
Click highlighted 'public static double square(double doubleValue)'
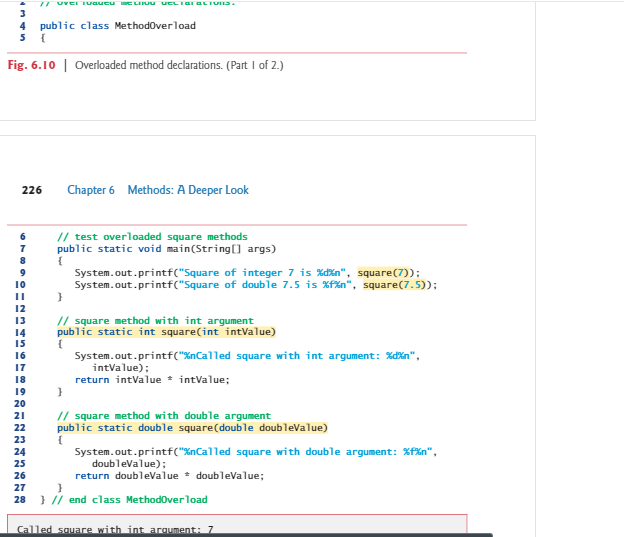(192, 428)
